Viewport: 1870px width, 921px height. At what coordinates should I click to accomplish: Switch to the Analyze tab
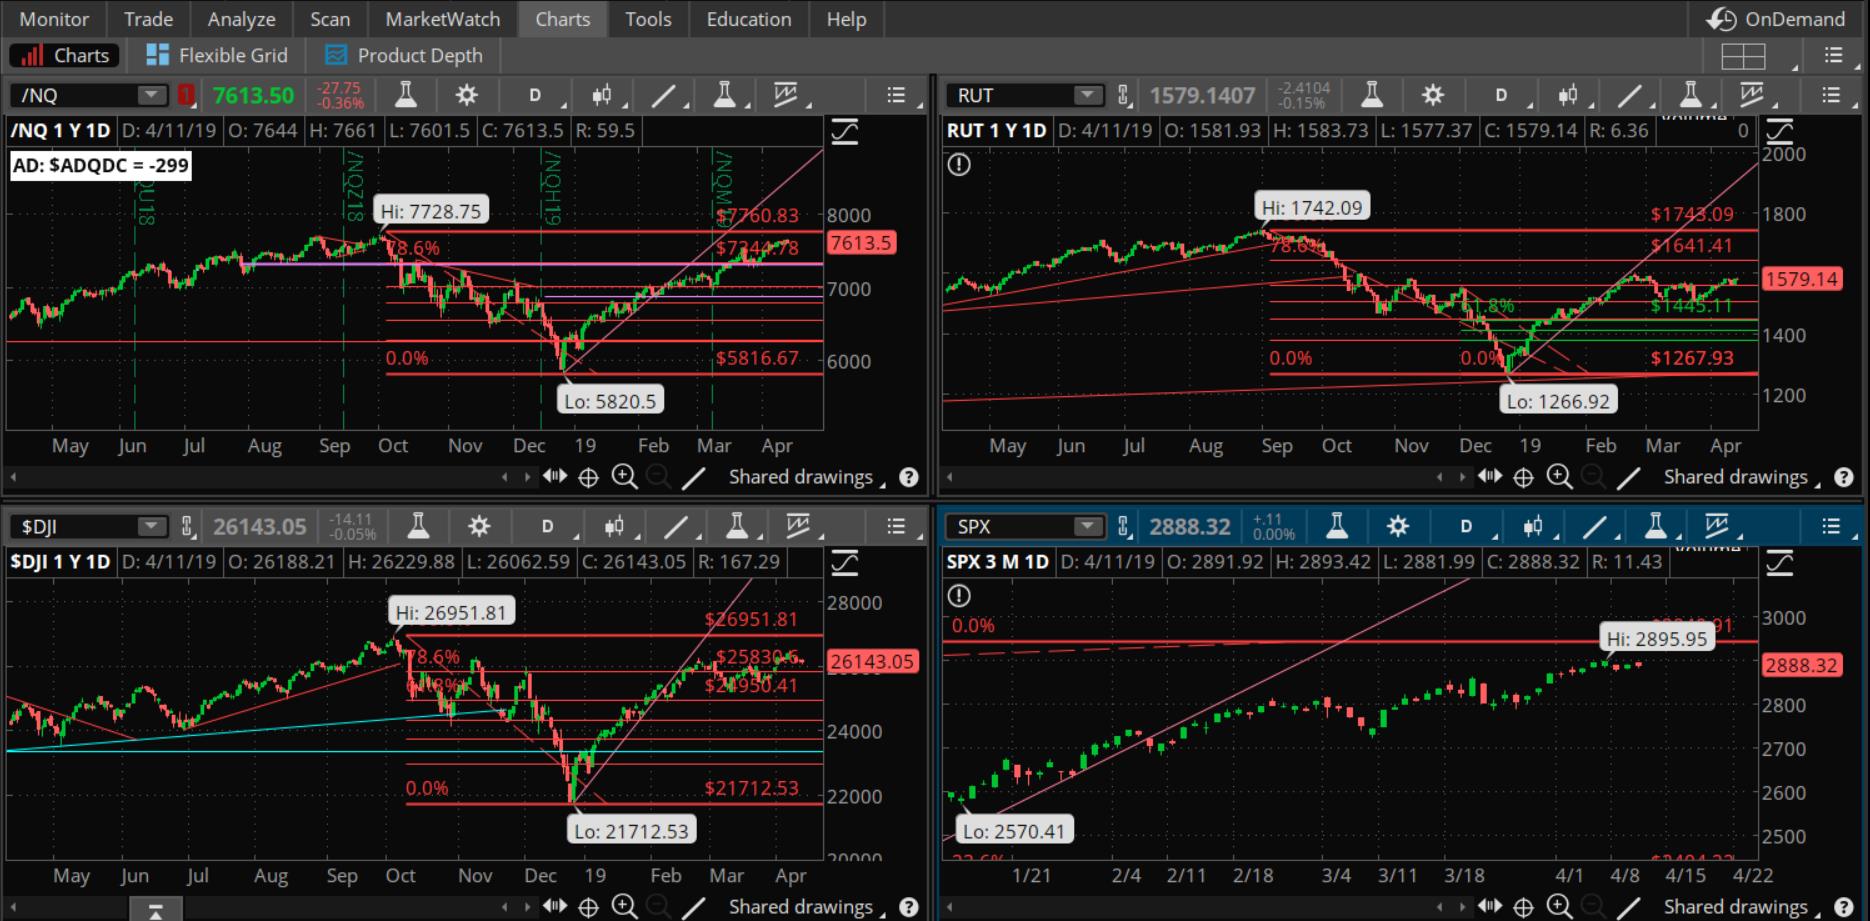click(x=241, y=19)
